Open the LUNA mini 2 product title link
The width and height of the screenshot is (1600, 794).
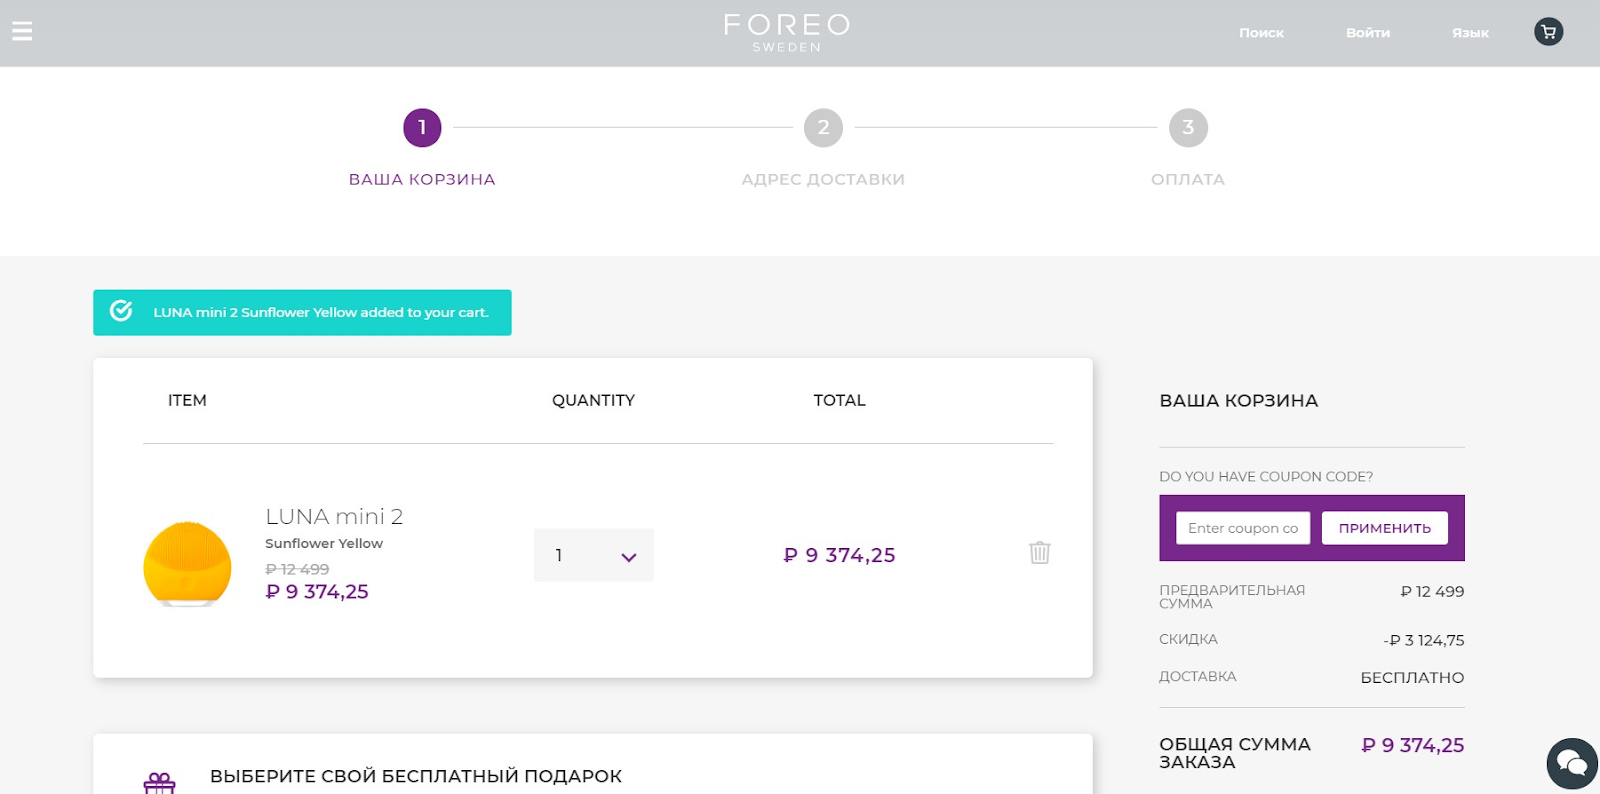(x=334, y=517)
